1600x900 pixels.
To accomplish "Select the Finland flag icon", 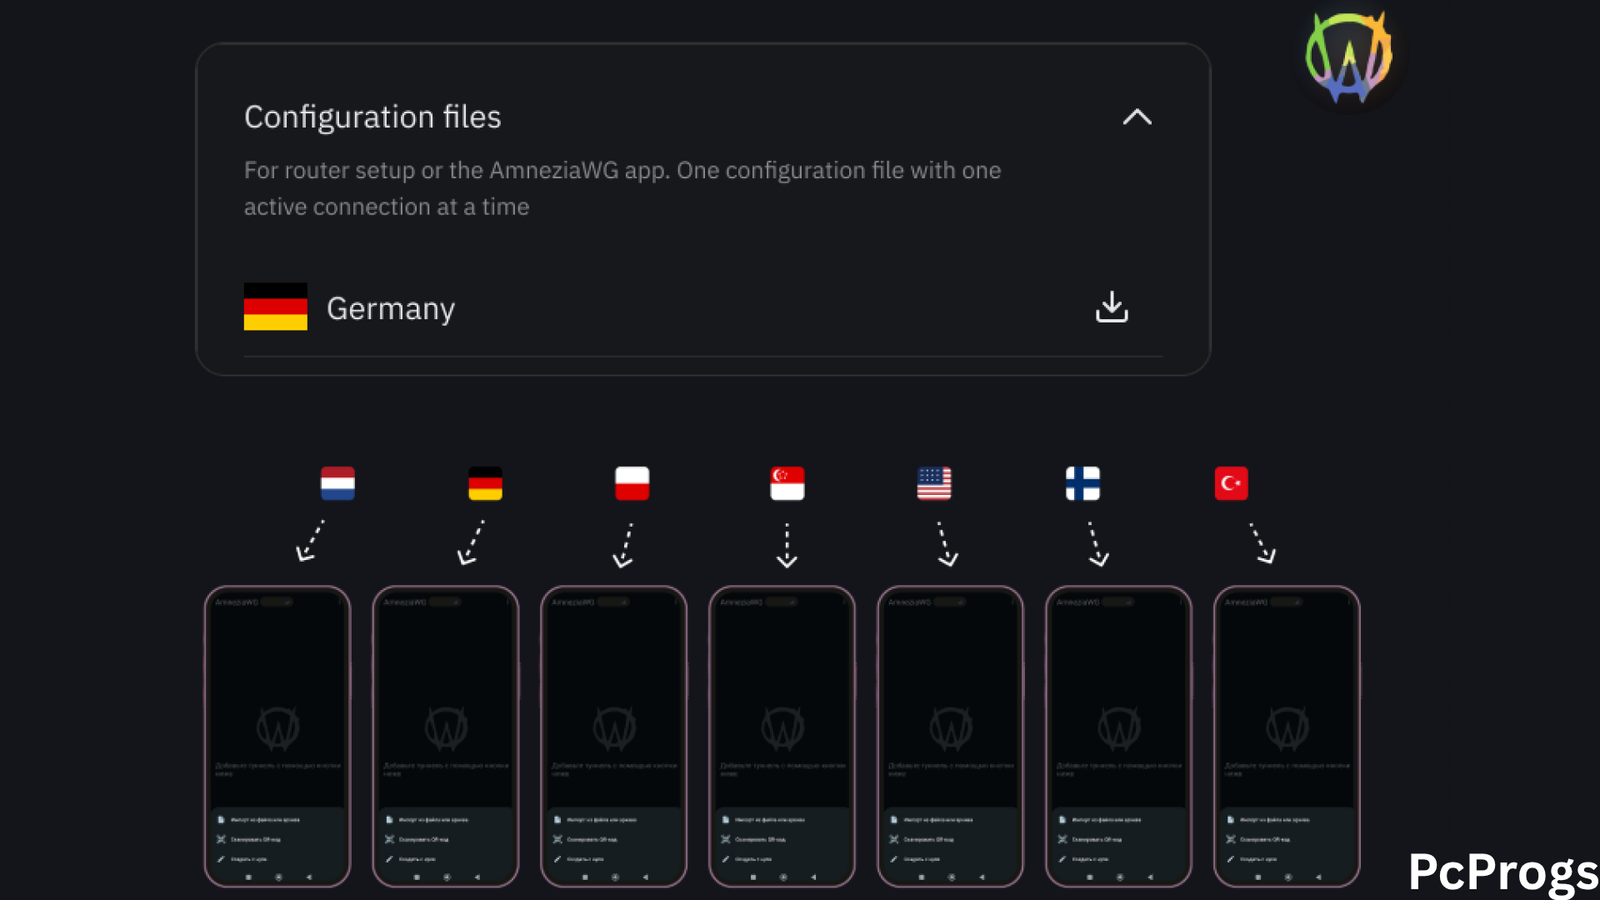I will [x=1083, y=483].
